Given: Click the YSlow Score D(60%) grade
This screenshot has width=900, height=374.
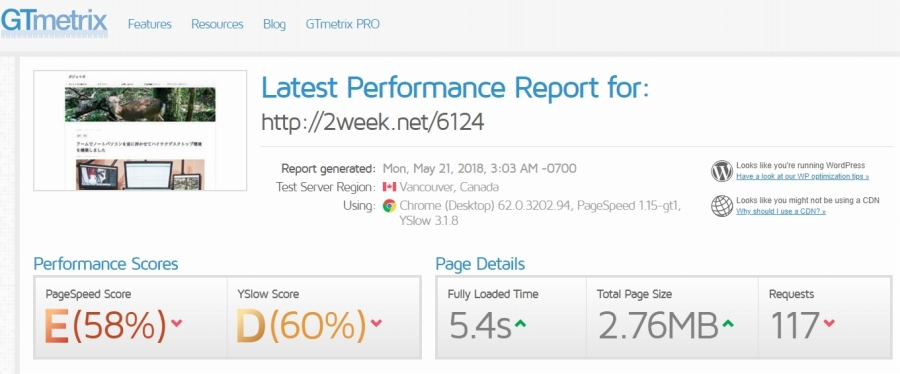Looking at the screenshot, I should 301,325.
